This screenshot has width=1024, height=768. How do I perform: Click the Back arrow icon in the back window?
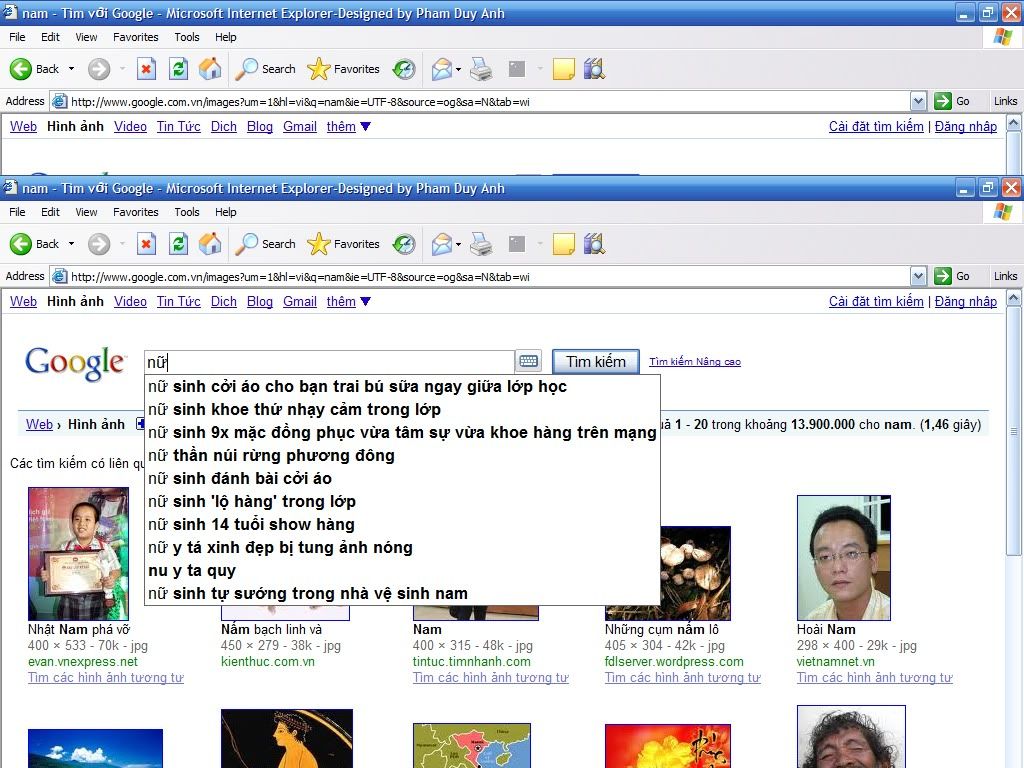[x=20, y=69]
